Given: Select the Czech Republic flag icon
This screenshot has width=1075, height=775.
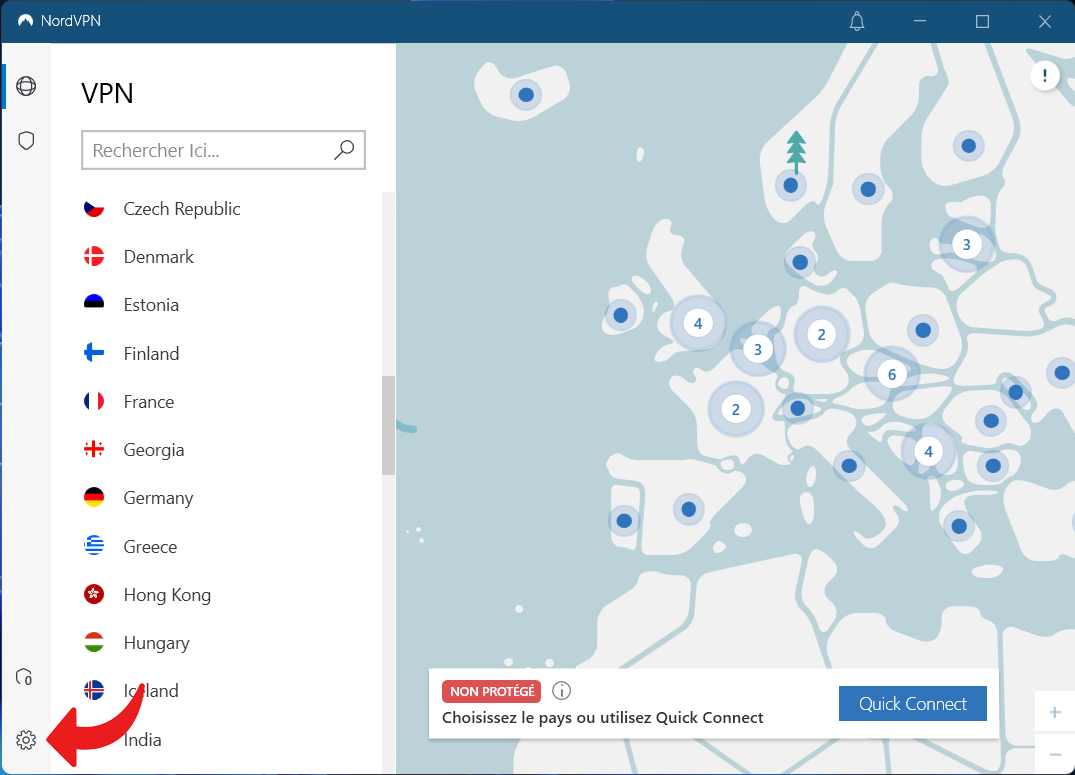Looking at the screenshot, I should [x=94, y=208].
